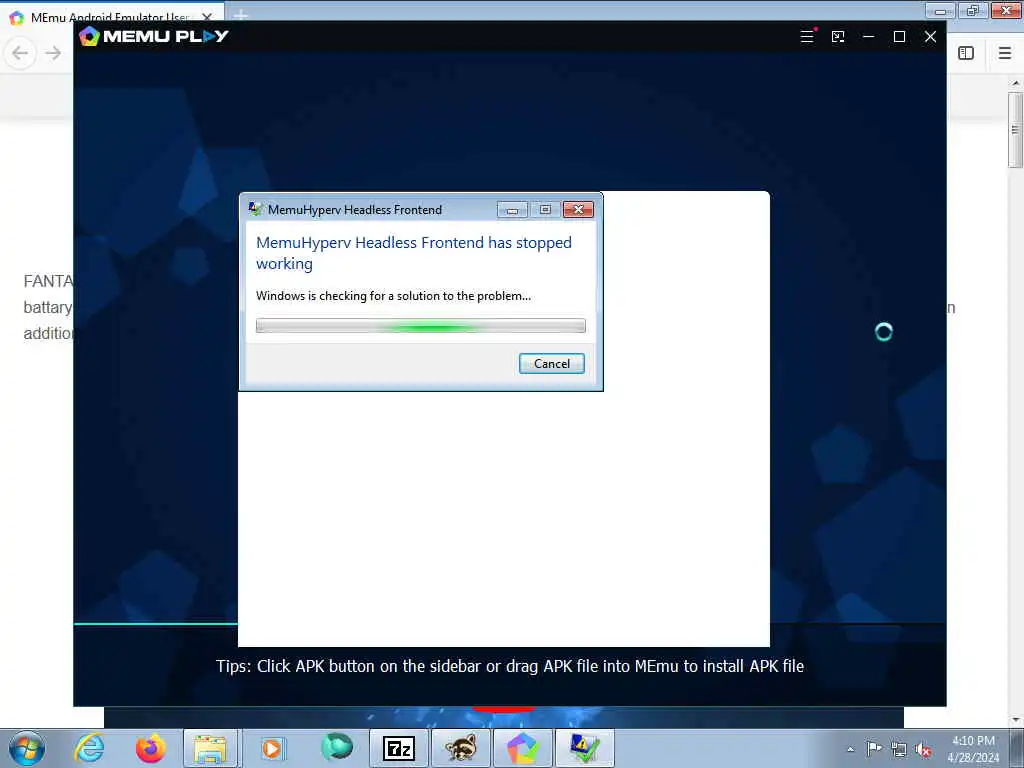The height and width of the screenshot is (768, 1024).
Task: Open 7-Zip from the taskbar
Action: click(399, 748)
